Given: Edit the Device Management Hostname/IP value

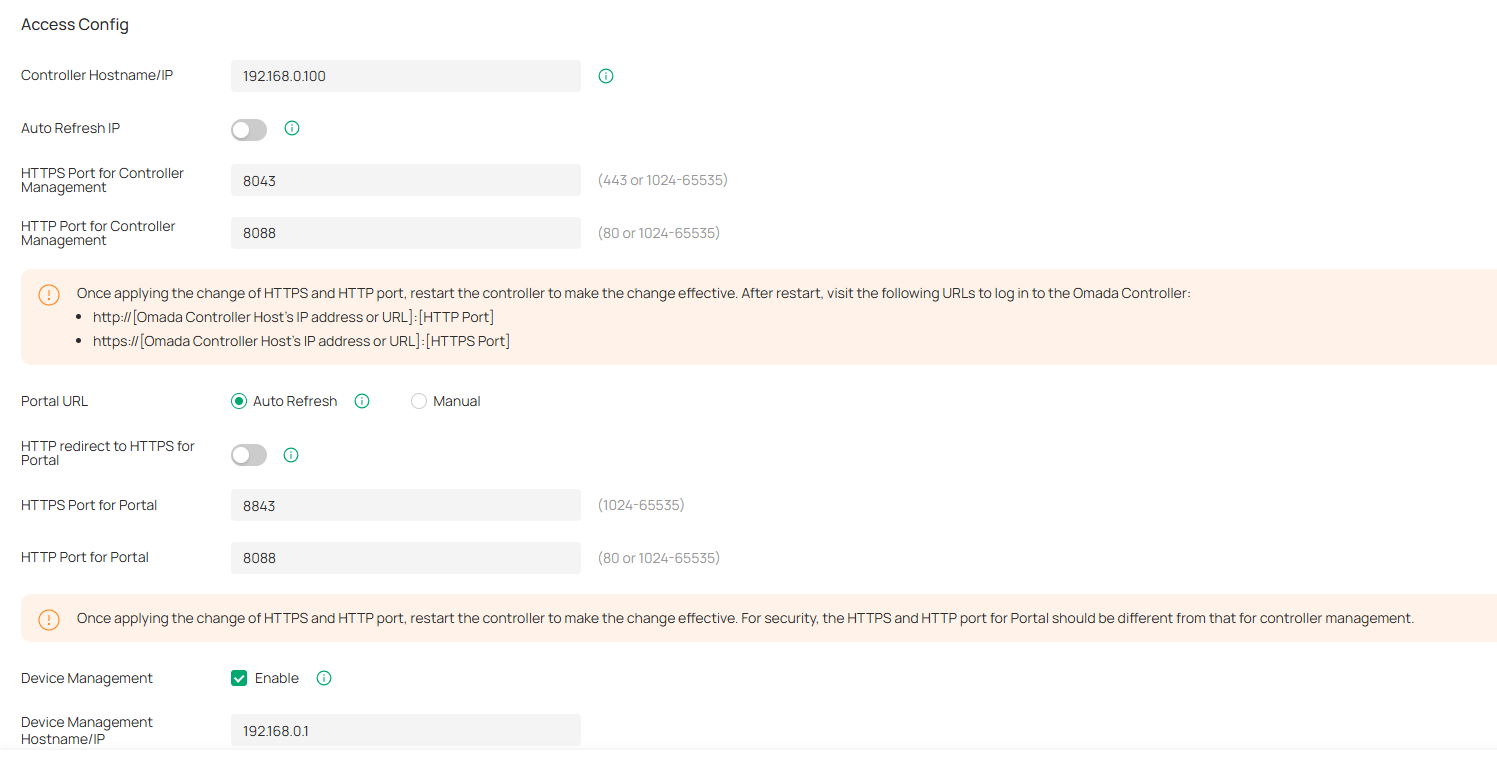Looking at the screenshot, I should click(x=405, y=730).
